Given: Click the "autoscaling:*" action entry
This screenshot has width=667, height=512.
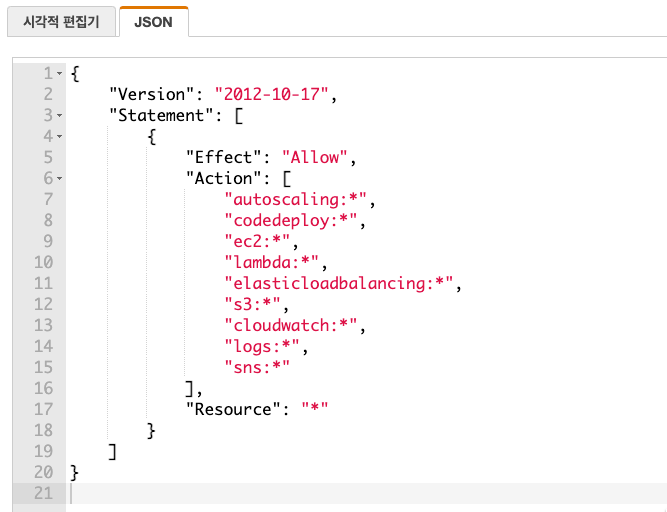Looking at the screenshot, I should [296, 199].
